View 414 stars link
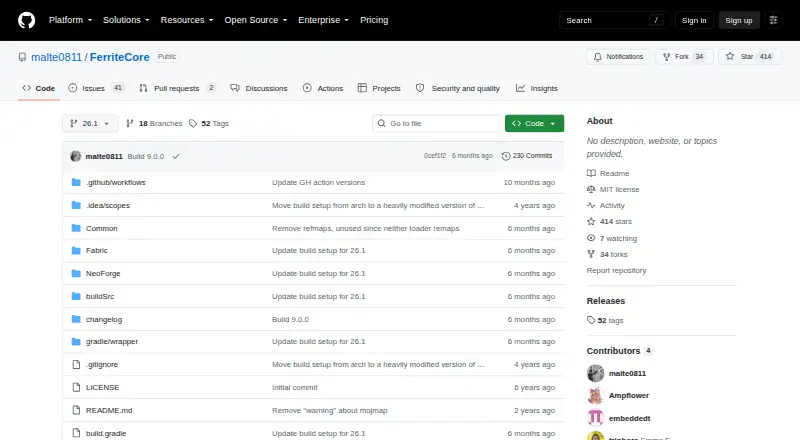The width and height of the screenshot is (800, 440). coord(609,222)
